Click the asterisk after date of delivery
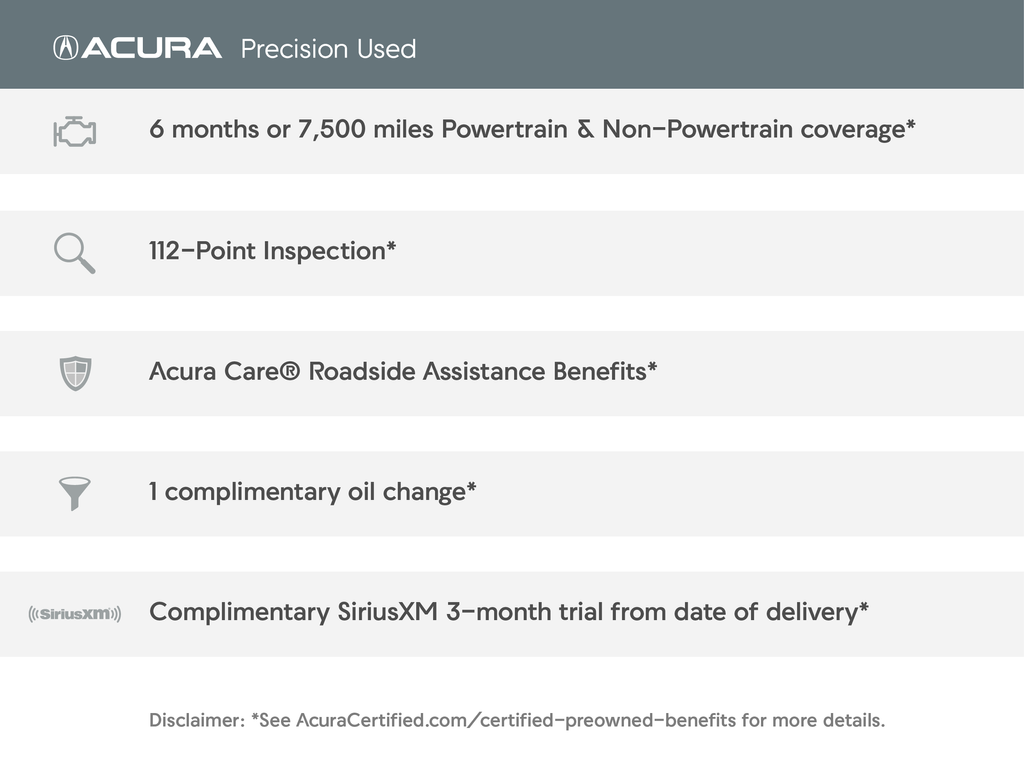The width and height of the screenshot is (1024, 768). (863, 609)
